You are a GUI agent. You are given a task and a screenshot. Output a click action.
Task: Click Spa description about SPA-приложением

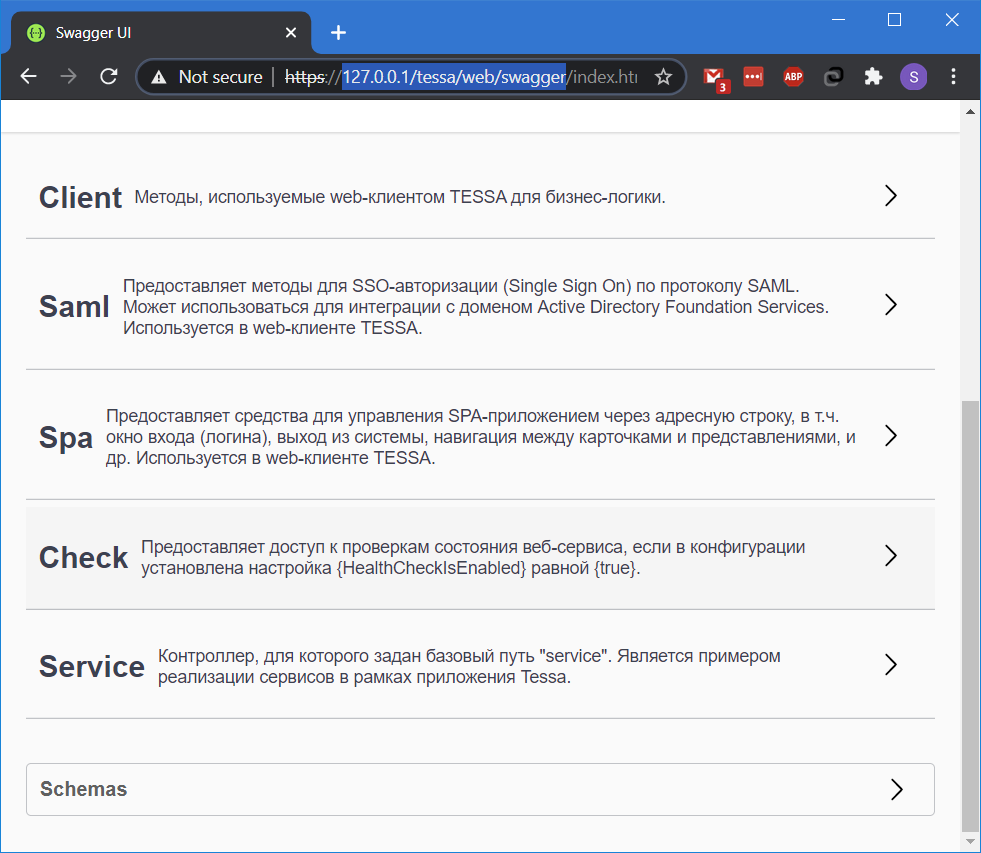coord(480,437)
